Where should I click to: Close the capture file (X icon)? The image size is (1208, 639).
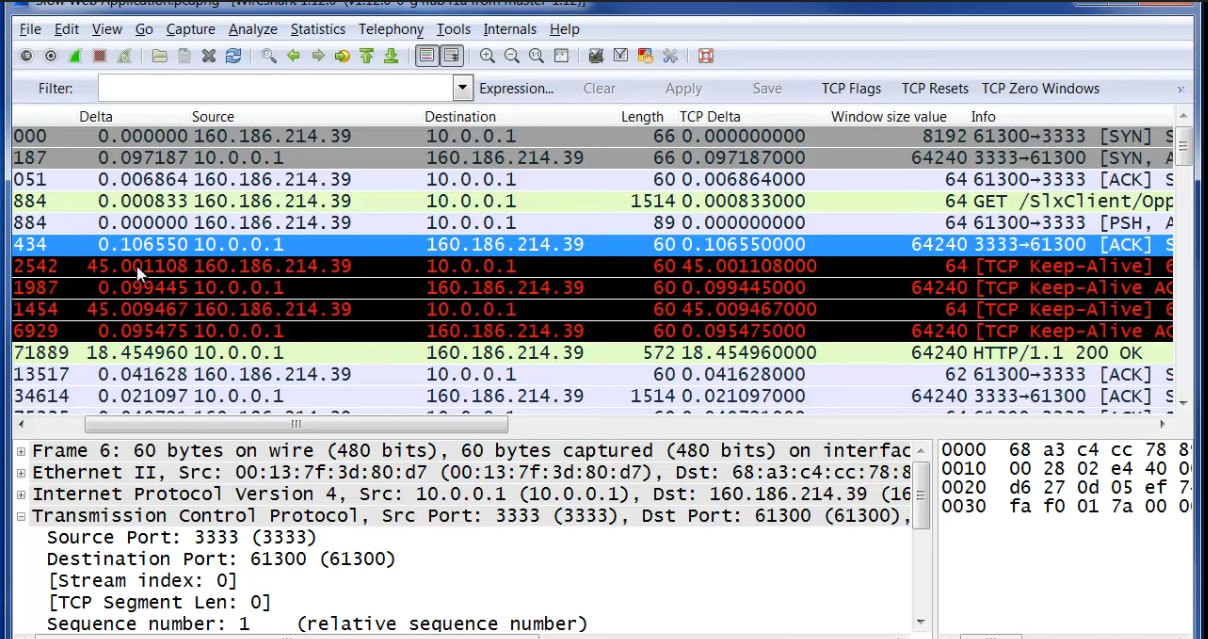209,56
